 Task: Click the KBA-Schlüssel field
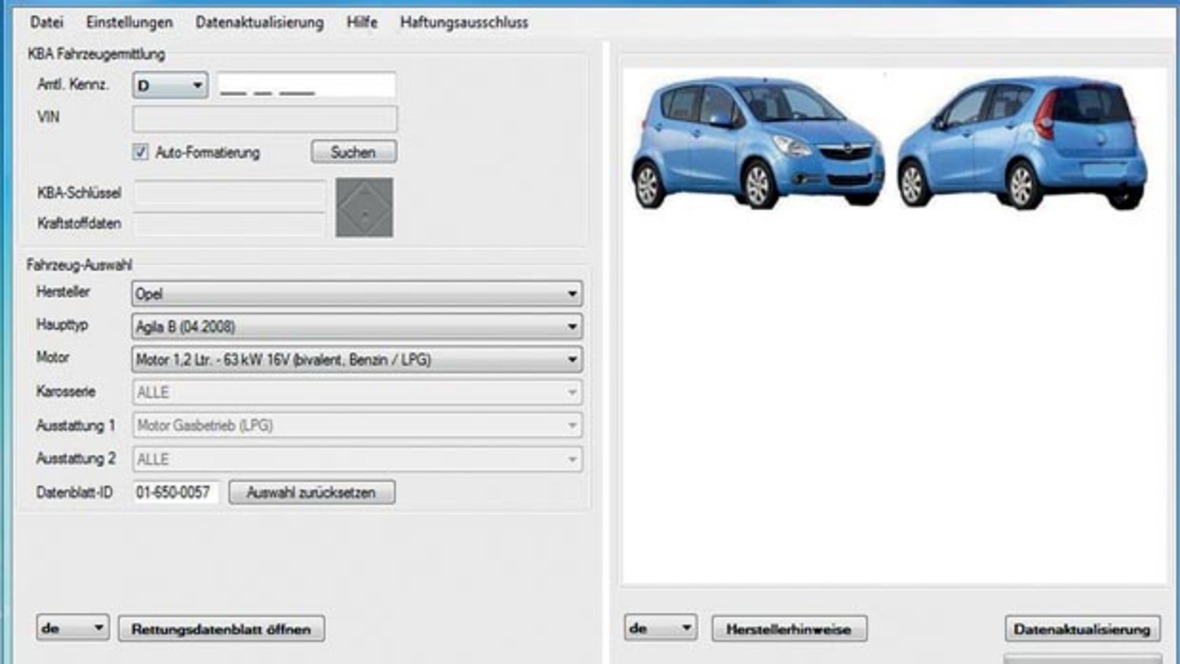click(230, 193)
